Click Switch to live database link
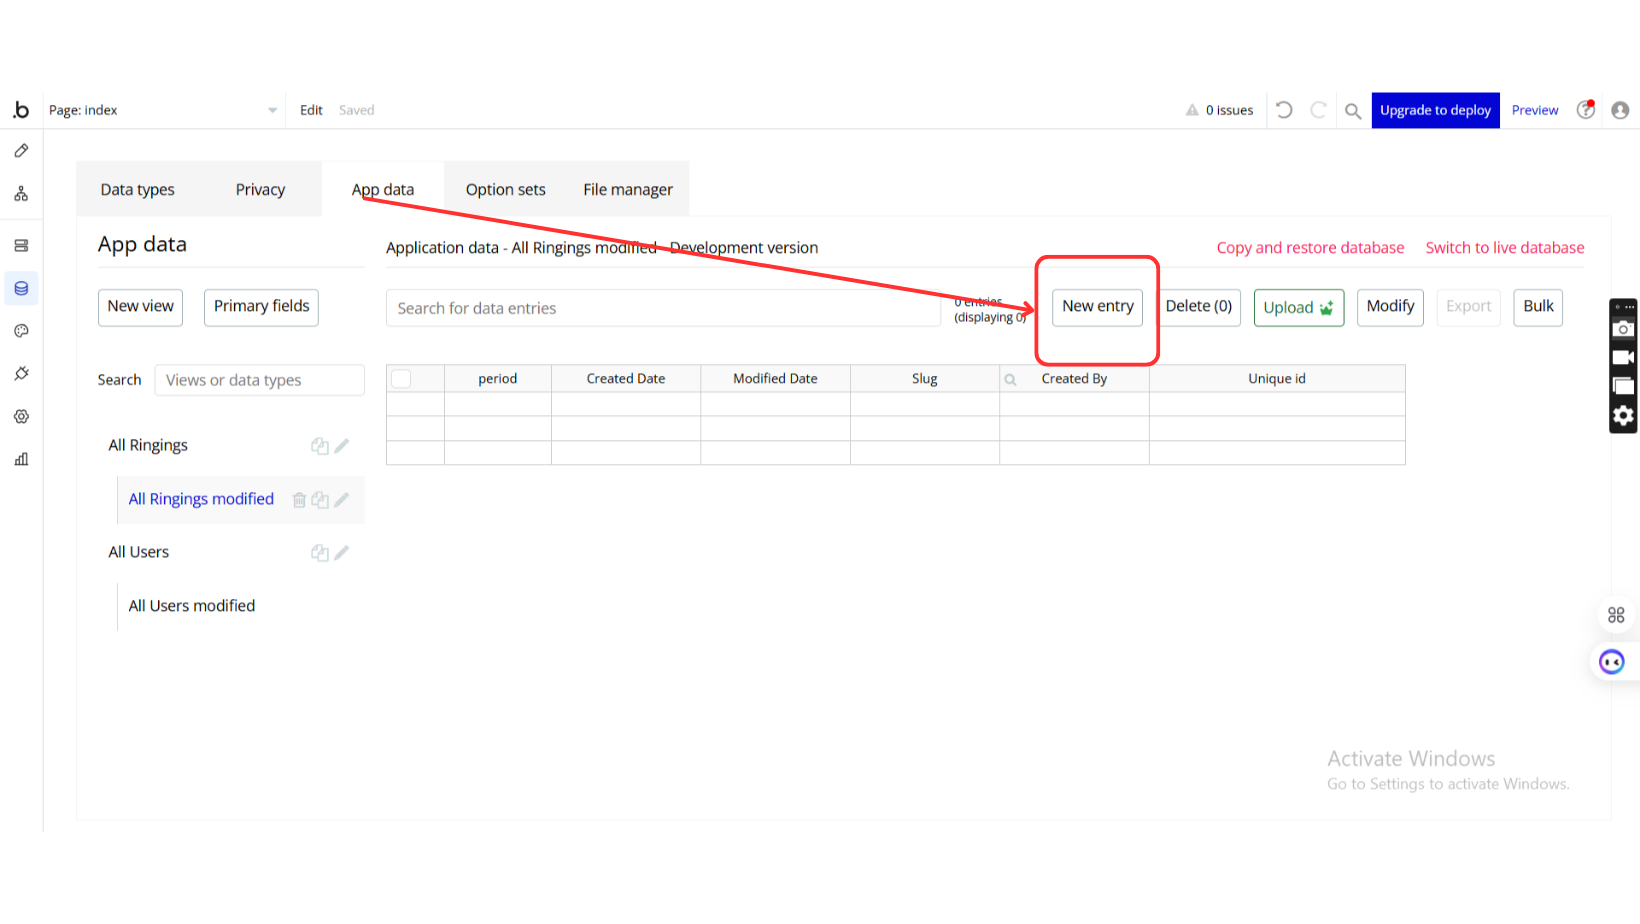Image resolution: width=1640 pixels, height=924 pixels. tap(1505, 248)
